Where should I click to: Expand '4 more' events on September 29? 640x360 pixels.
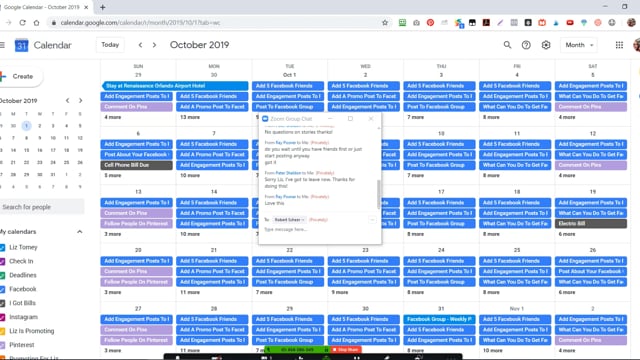pyautogui.click(x=113, y=117)
